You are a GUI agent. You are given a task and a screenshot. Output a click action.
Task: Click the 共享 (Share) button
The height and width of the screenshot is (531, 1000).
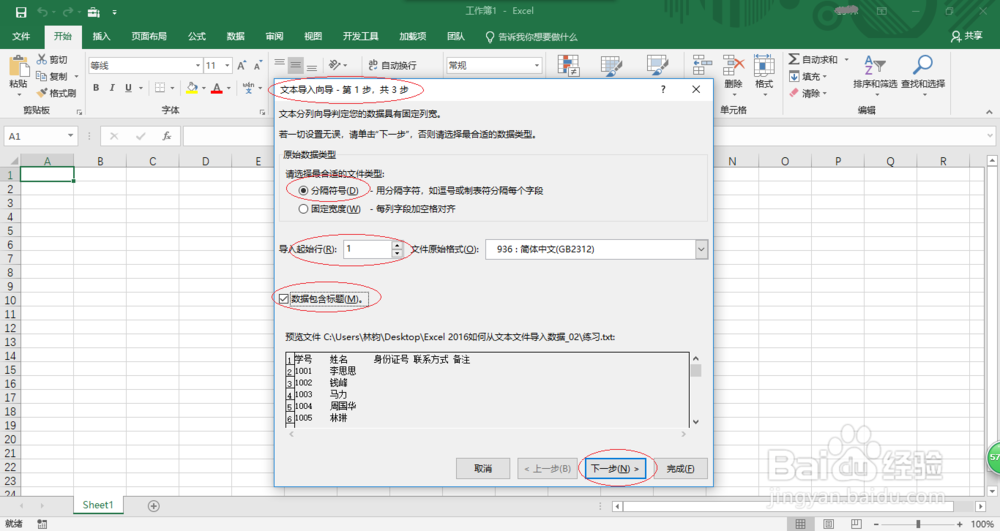pos(966,36)
